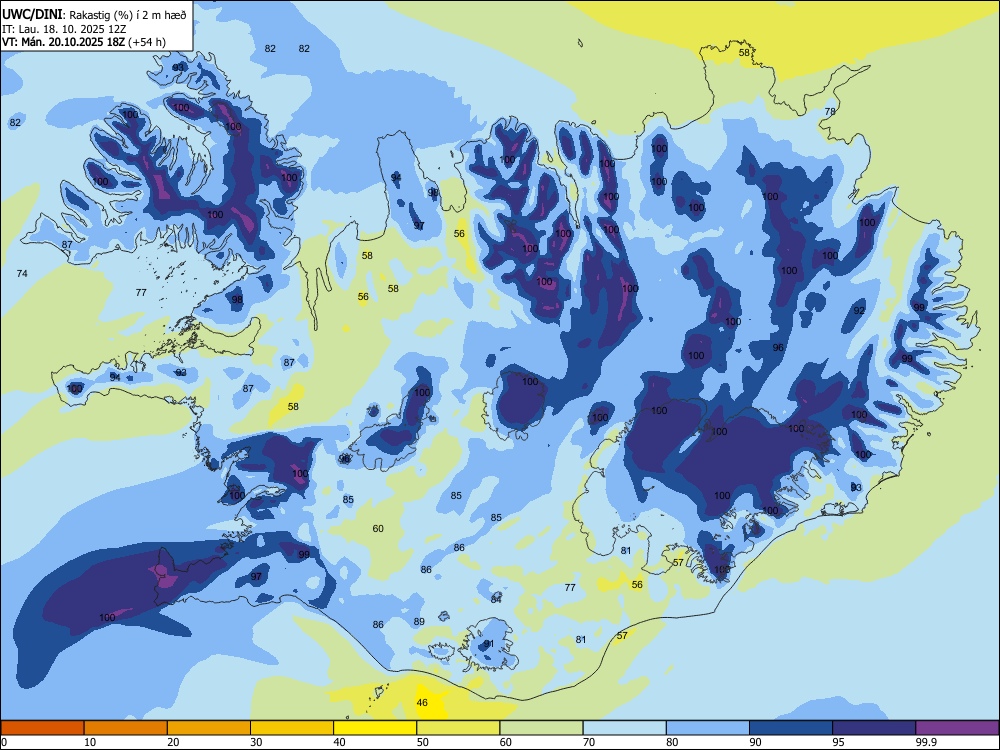Click the purple legend swatch above 99.9
Screen dimensions: 1000x750
tap(957, 728)
